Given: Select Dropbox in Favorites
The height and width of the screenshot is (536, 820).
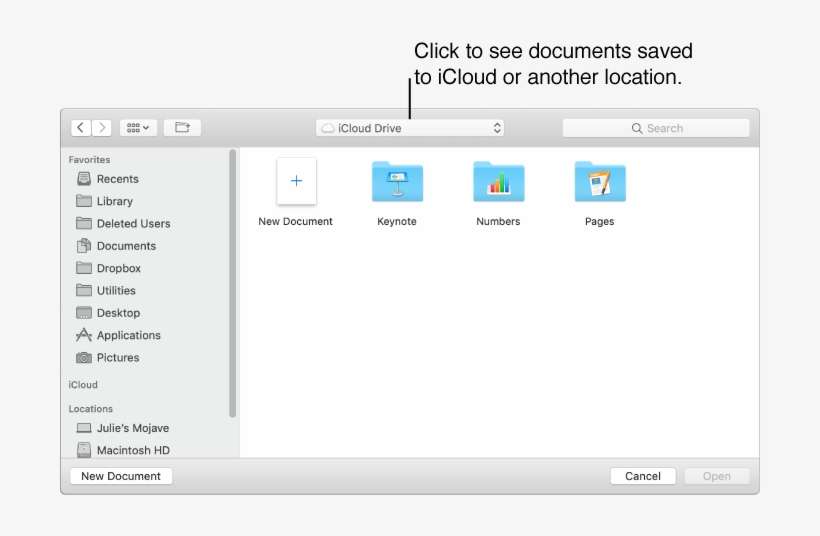Looking at the screenshot, I should pos(119,268).
